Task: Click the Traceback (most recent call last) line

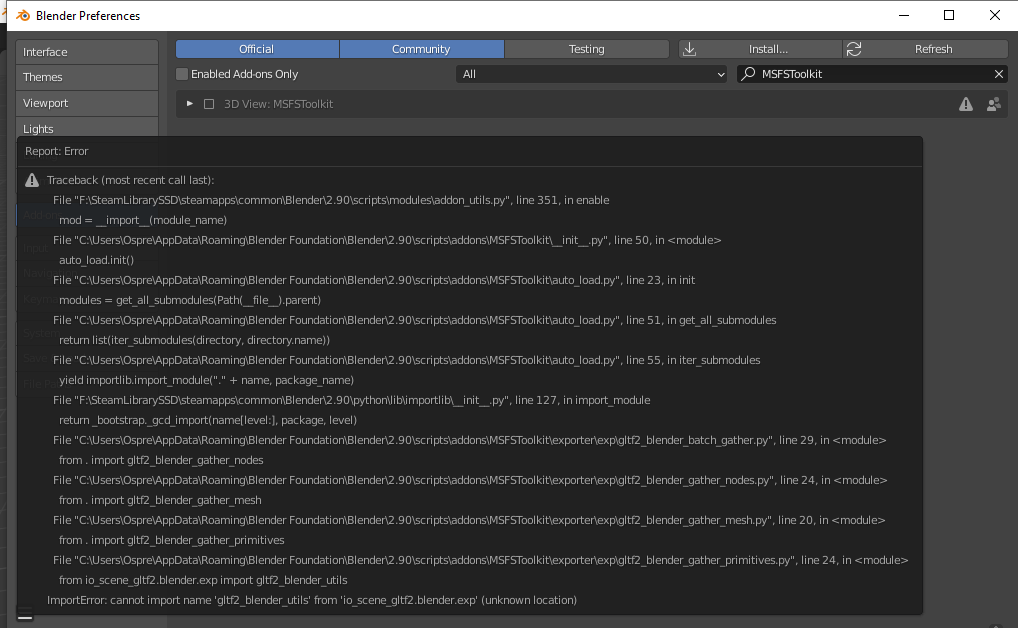Action: pos(130,180)
